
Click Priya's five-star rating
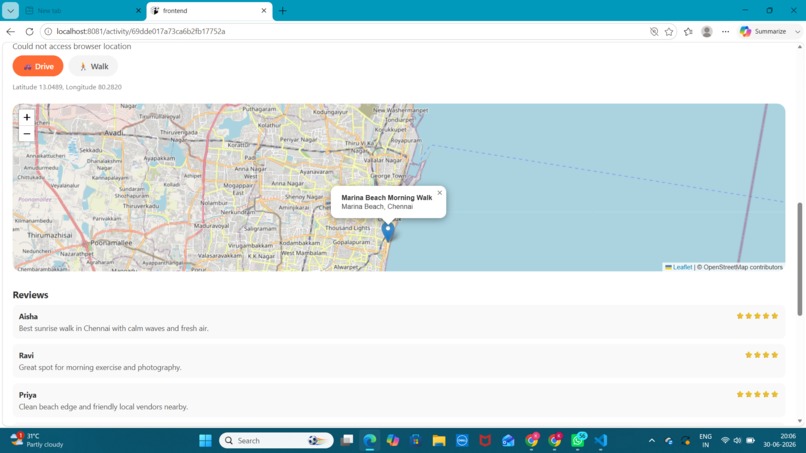click(x=757, y=394)
